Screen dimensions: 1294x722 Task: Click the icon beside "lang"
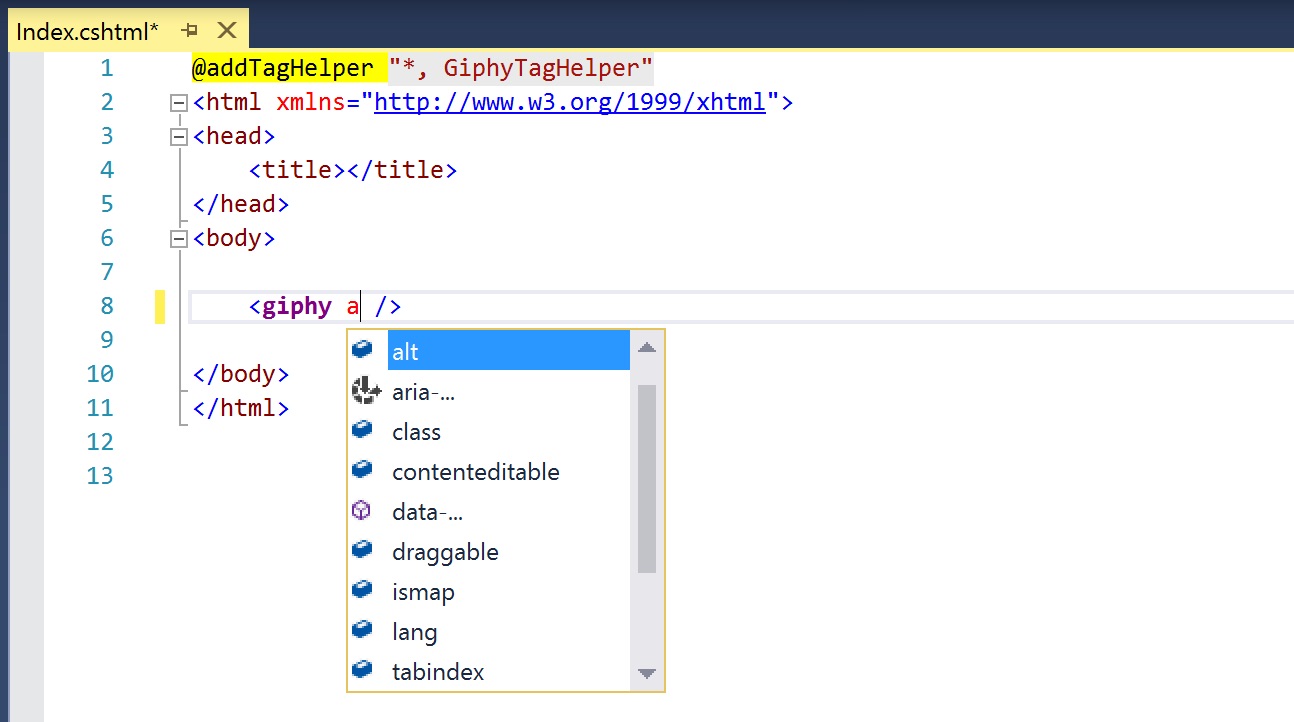(363, 630)
